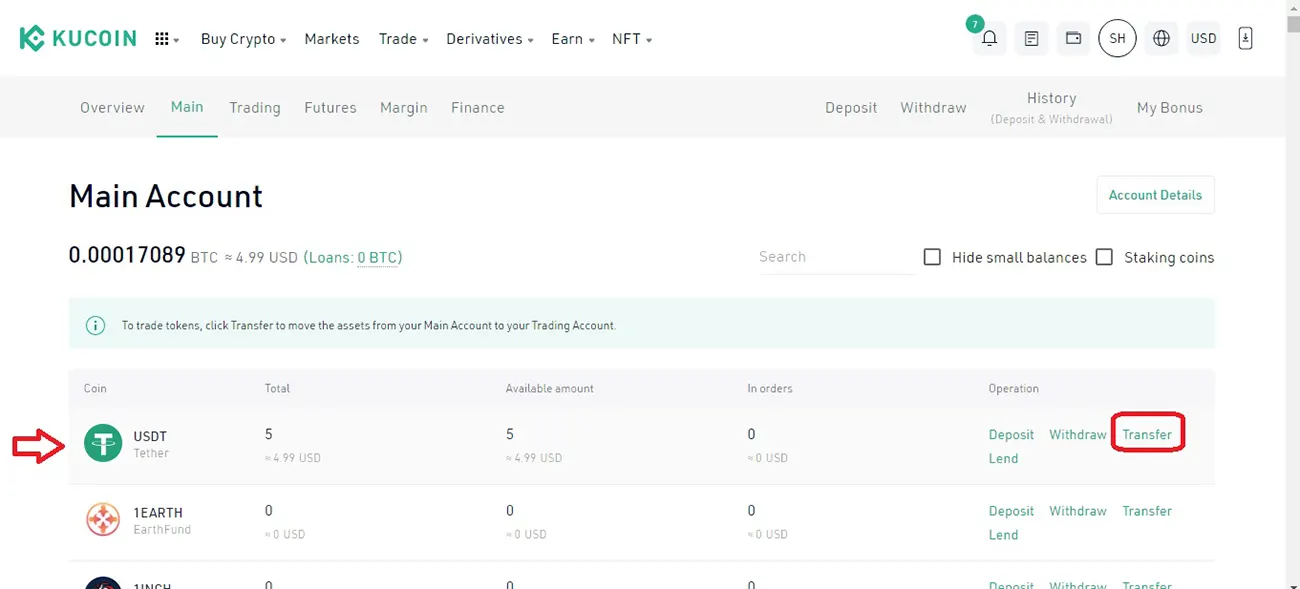Switch to the Futures tab
Image resolution: width=1300 pixels, height=589 pixels.
click(330, 107)
